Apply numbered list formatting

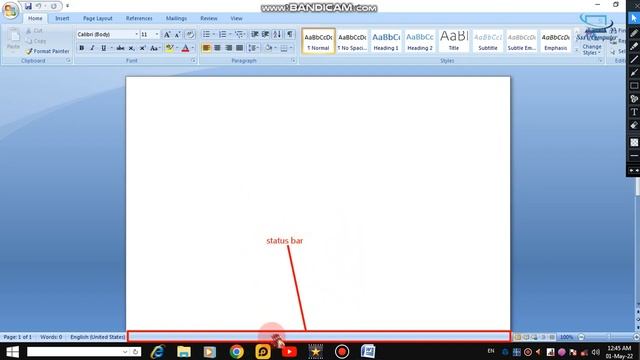(x=222, y=34)
